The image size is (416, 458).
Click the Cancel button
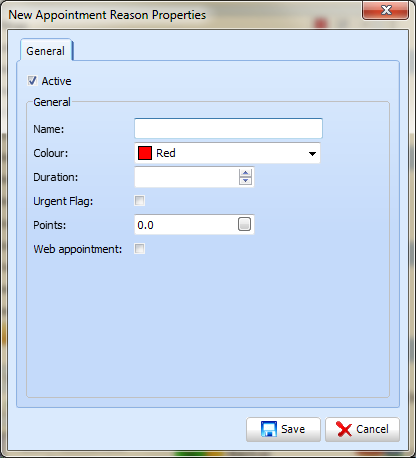[x=362, y=429]
